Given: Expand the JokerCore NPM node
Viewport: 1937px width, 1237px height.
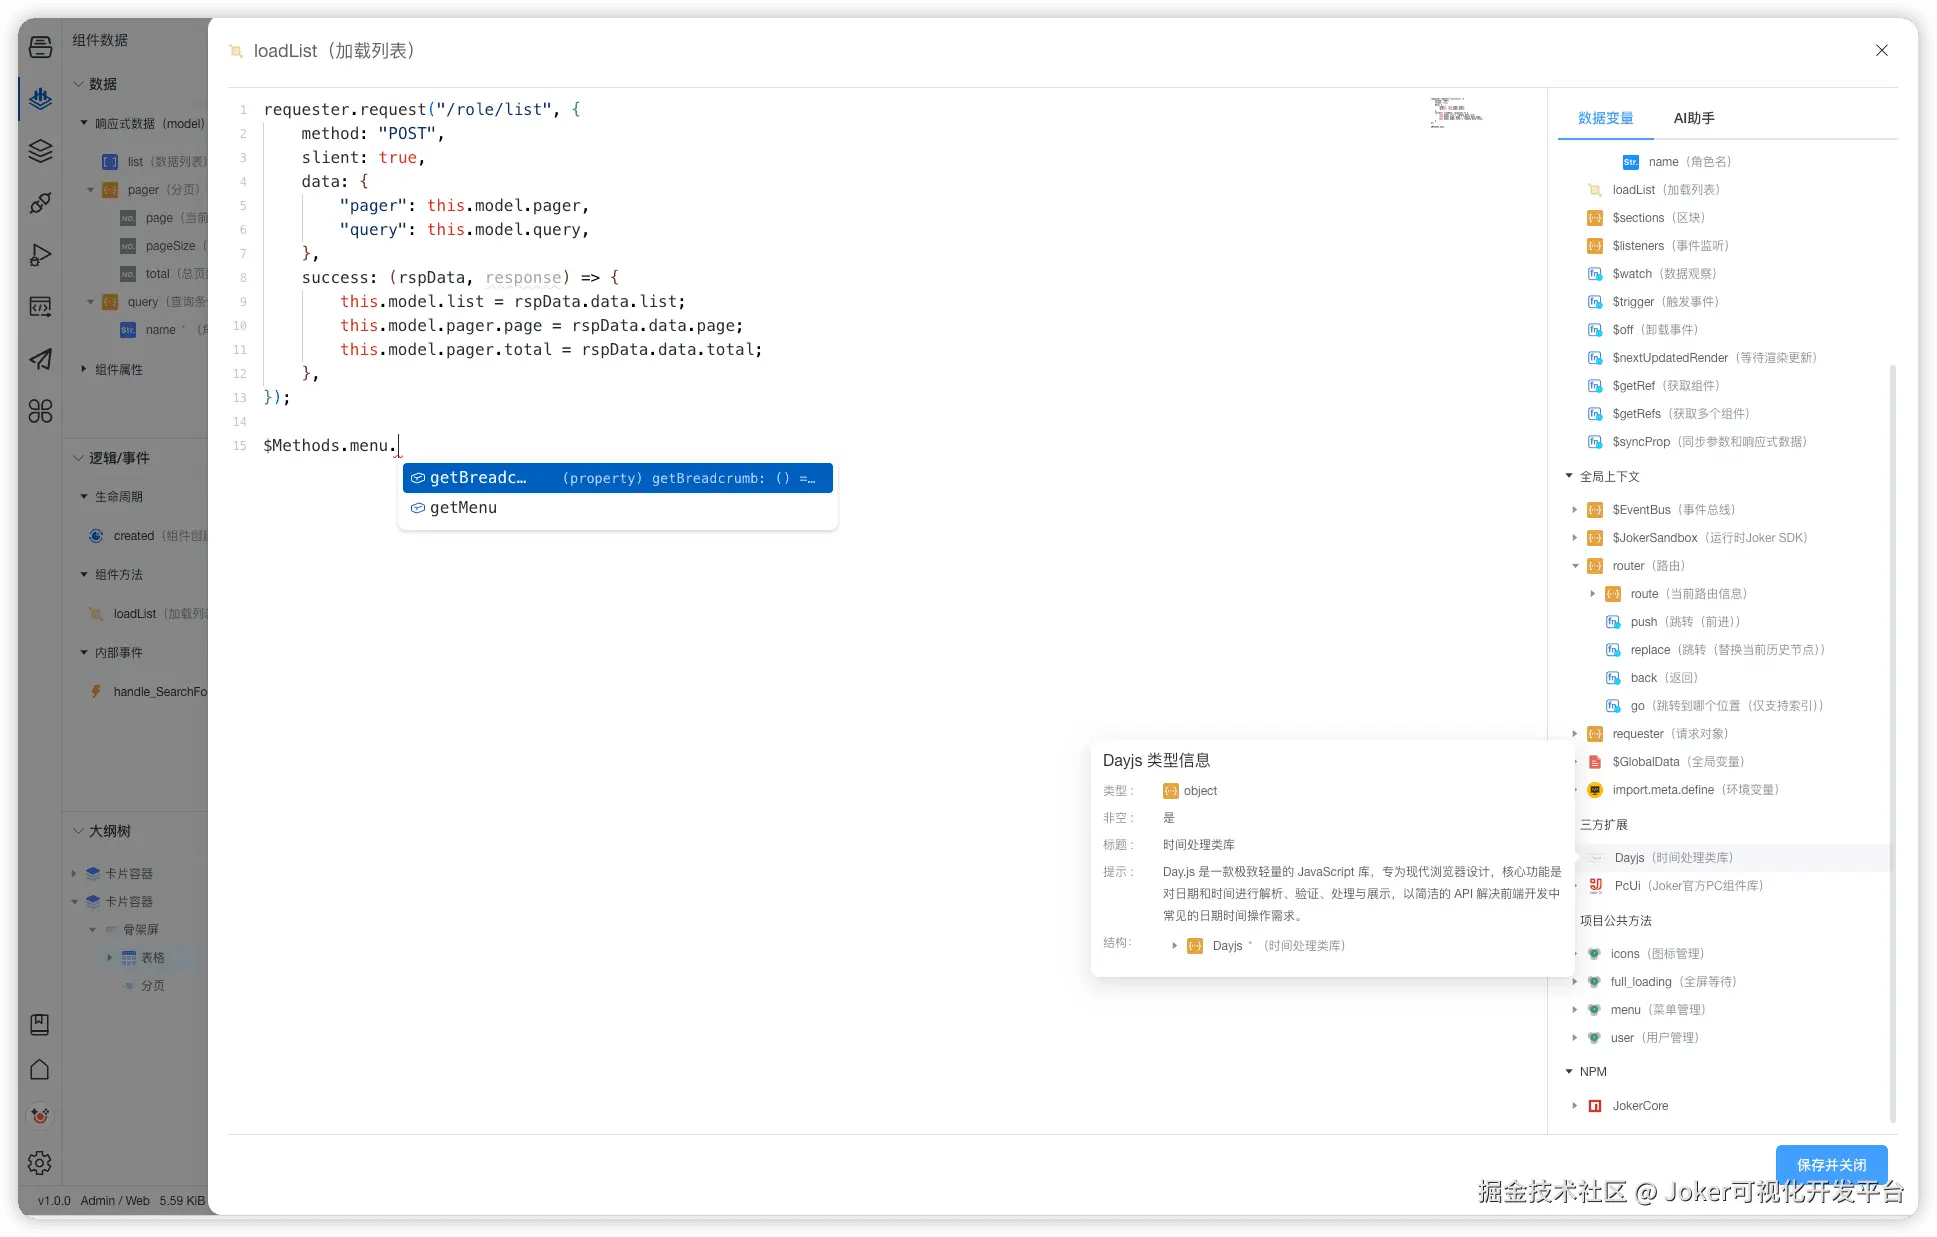Looking at the screenshot, I should (1575, 1106).
